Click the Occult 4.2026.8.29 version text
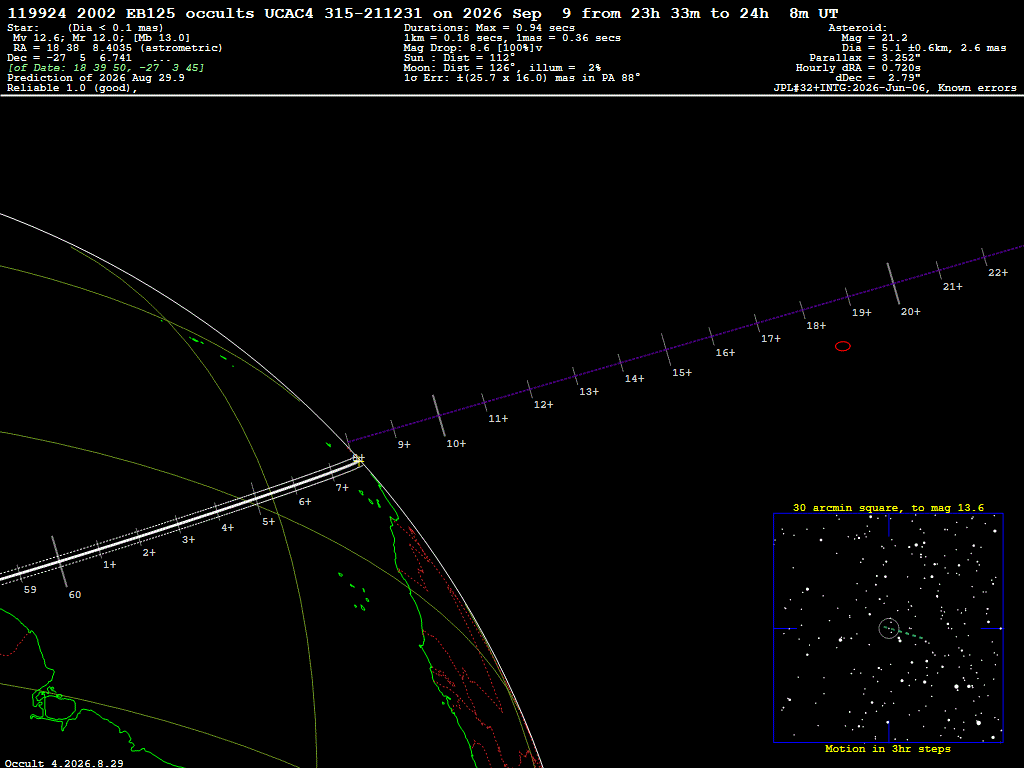 (63, 763)
